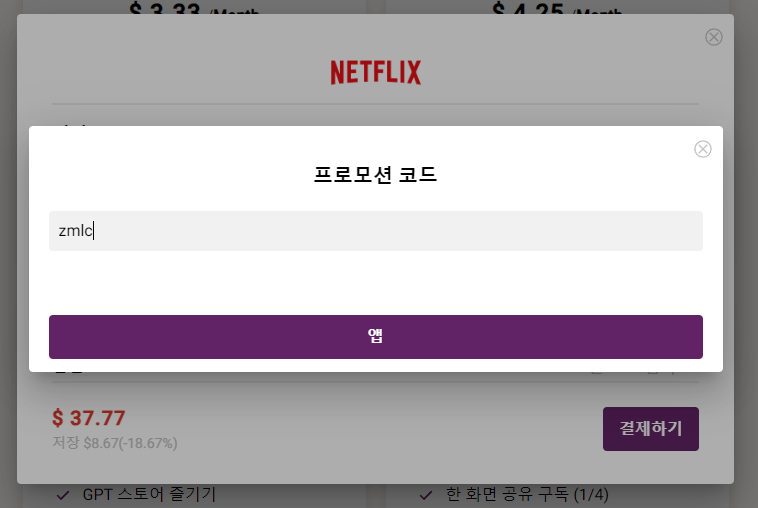Image resolution: width=758 pixels, height=508 pixels.
Task: Click the 결제하기 payment button
Action: [x=651, y=429]
